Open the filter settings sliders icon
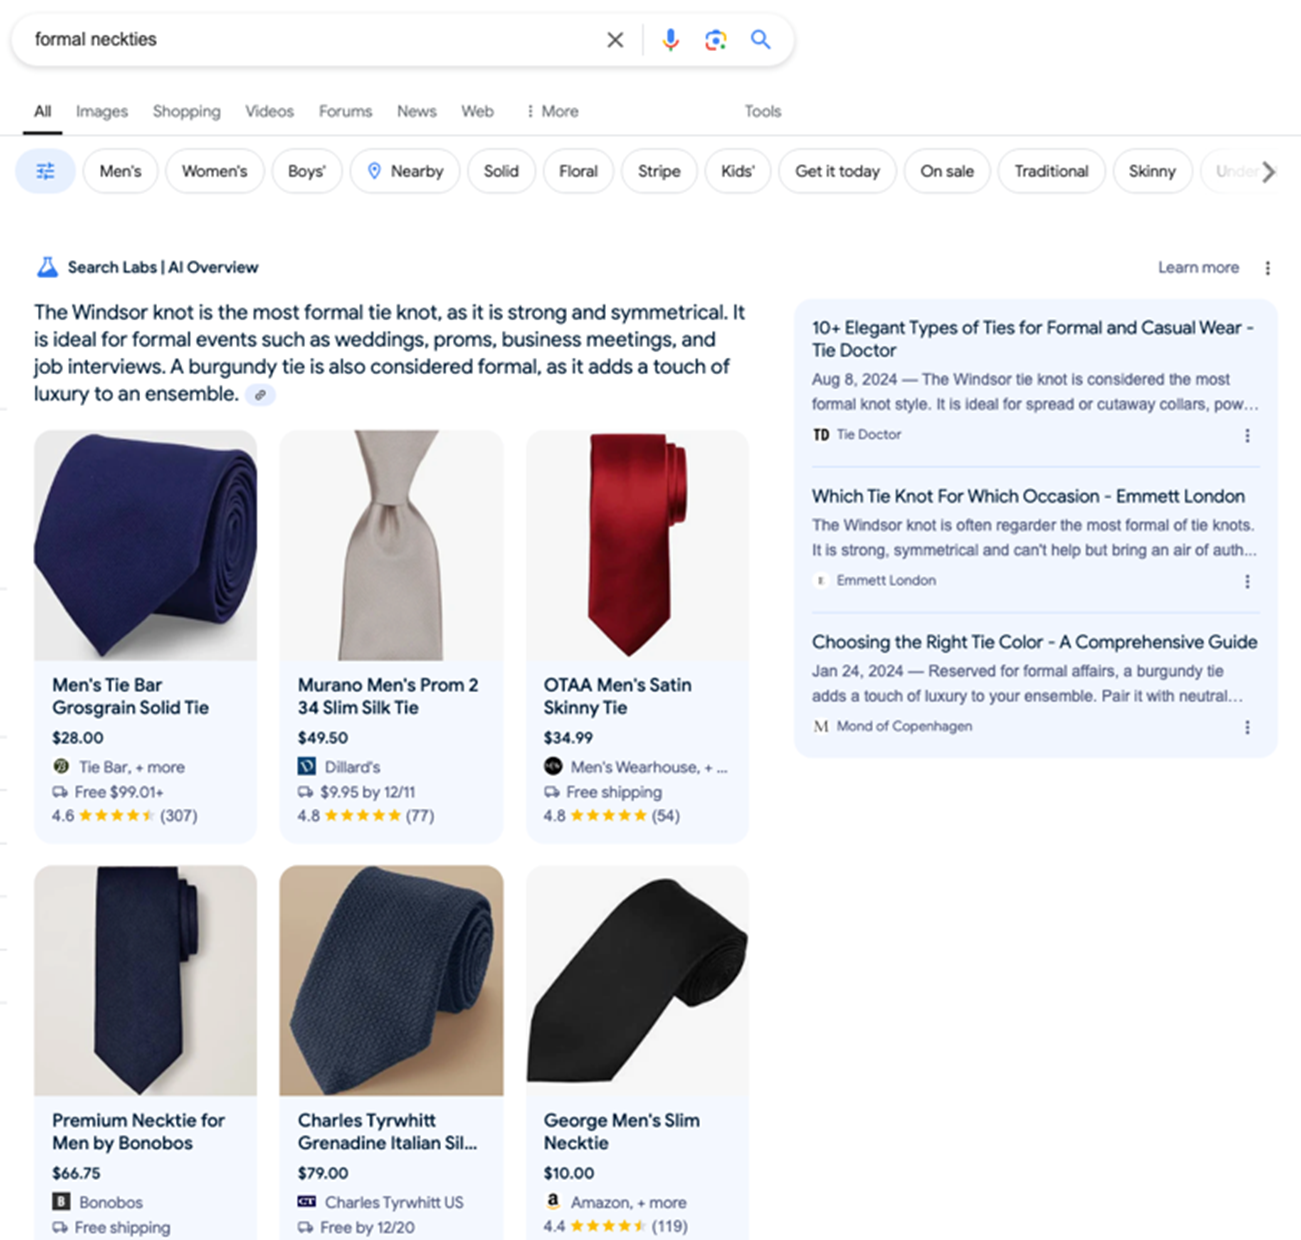This screenshot has width=1301, height=1240. [x=45, y=171]
